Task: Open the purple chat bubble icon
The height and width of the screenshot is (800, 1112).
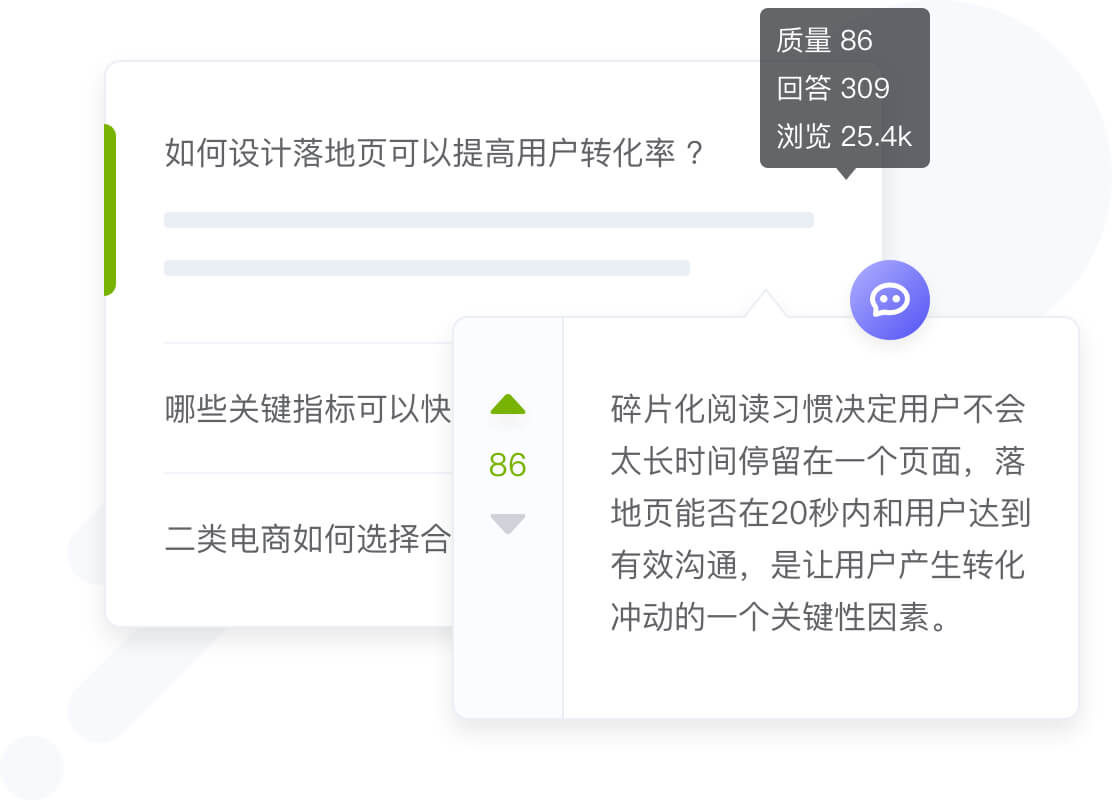Action: tap(889, 300)
